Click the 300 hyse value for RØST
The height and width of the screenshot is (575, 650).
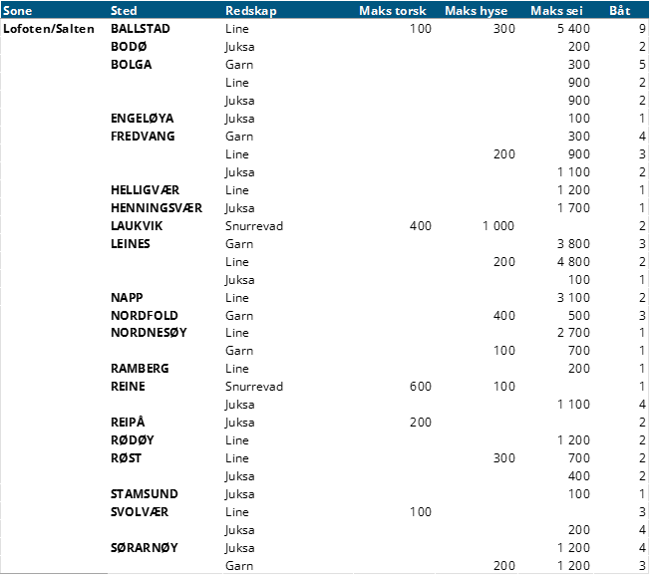(504, 458)
